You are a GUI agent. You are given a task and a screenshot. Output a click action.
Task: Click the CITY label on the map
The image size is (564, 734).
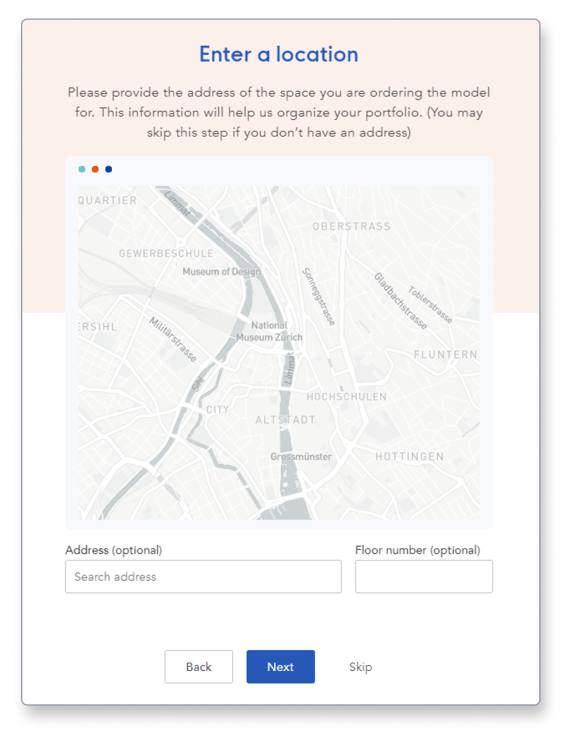218,410
